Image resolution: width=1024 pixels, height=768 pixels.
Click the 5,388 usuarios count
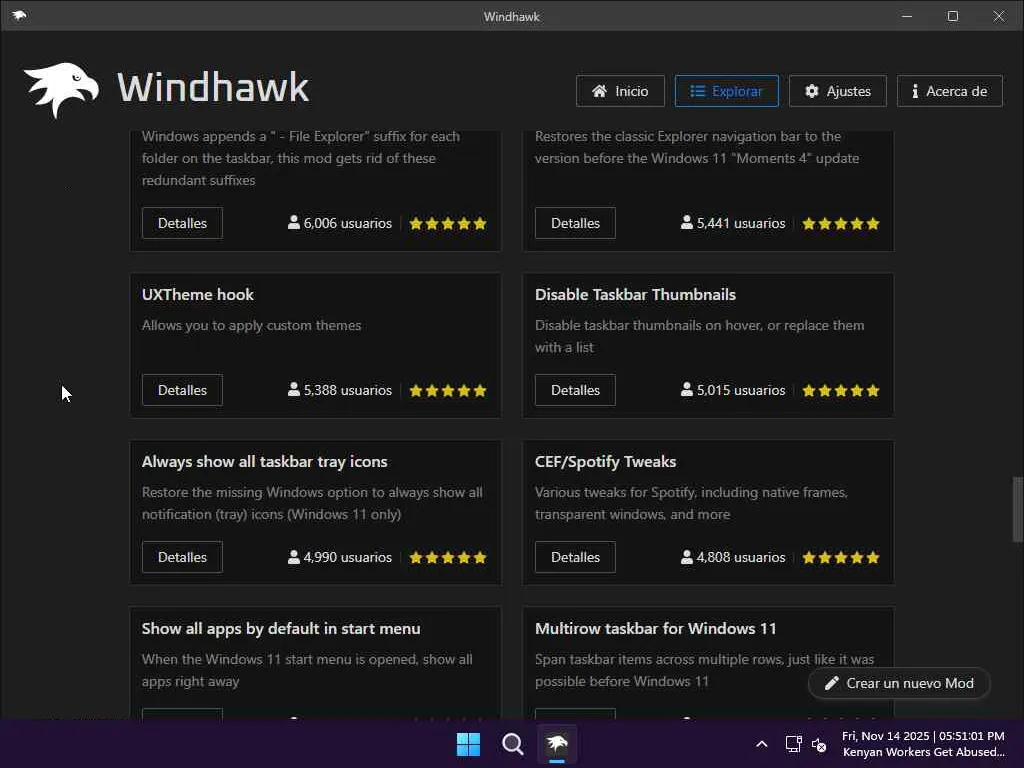coord(340,390)
